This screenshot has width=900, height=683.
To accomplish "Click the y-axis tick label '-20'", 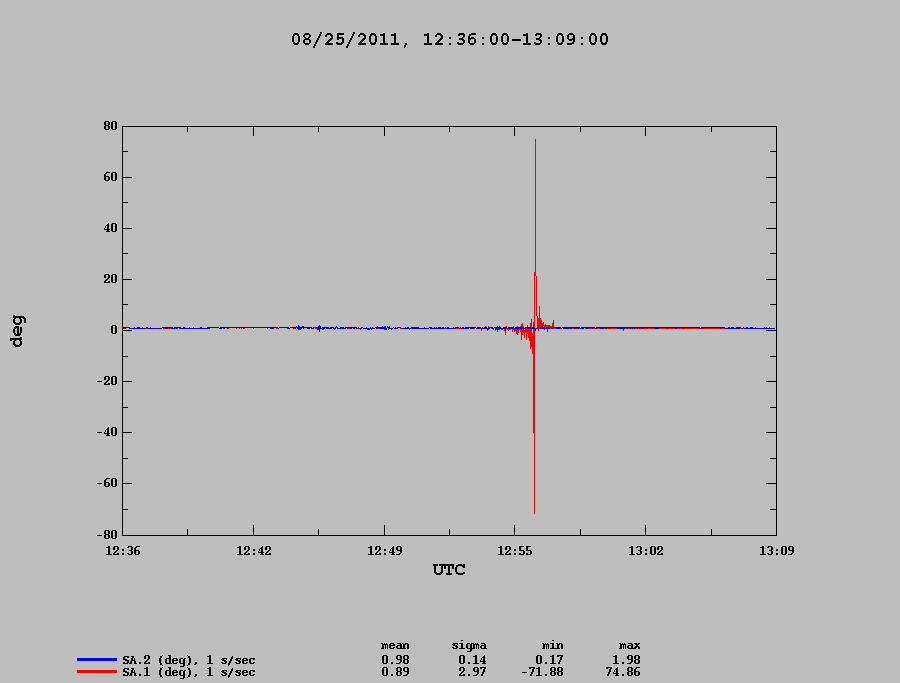I will (107, 381).
